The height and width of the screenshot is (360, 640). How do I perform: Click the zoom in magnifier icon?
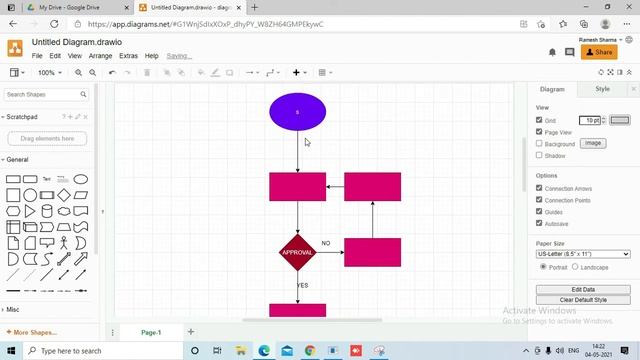[78, 73]
